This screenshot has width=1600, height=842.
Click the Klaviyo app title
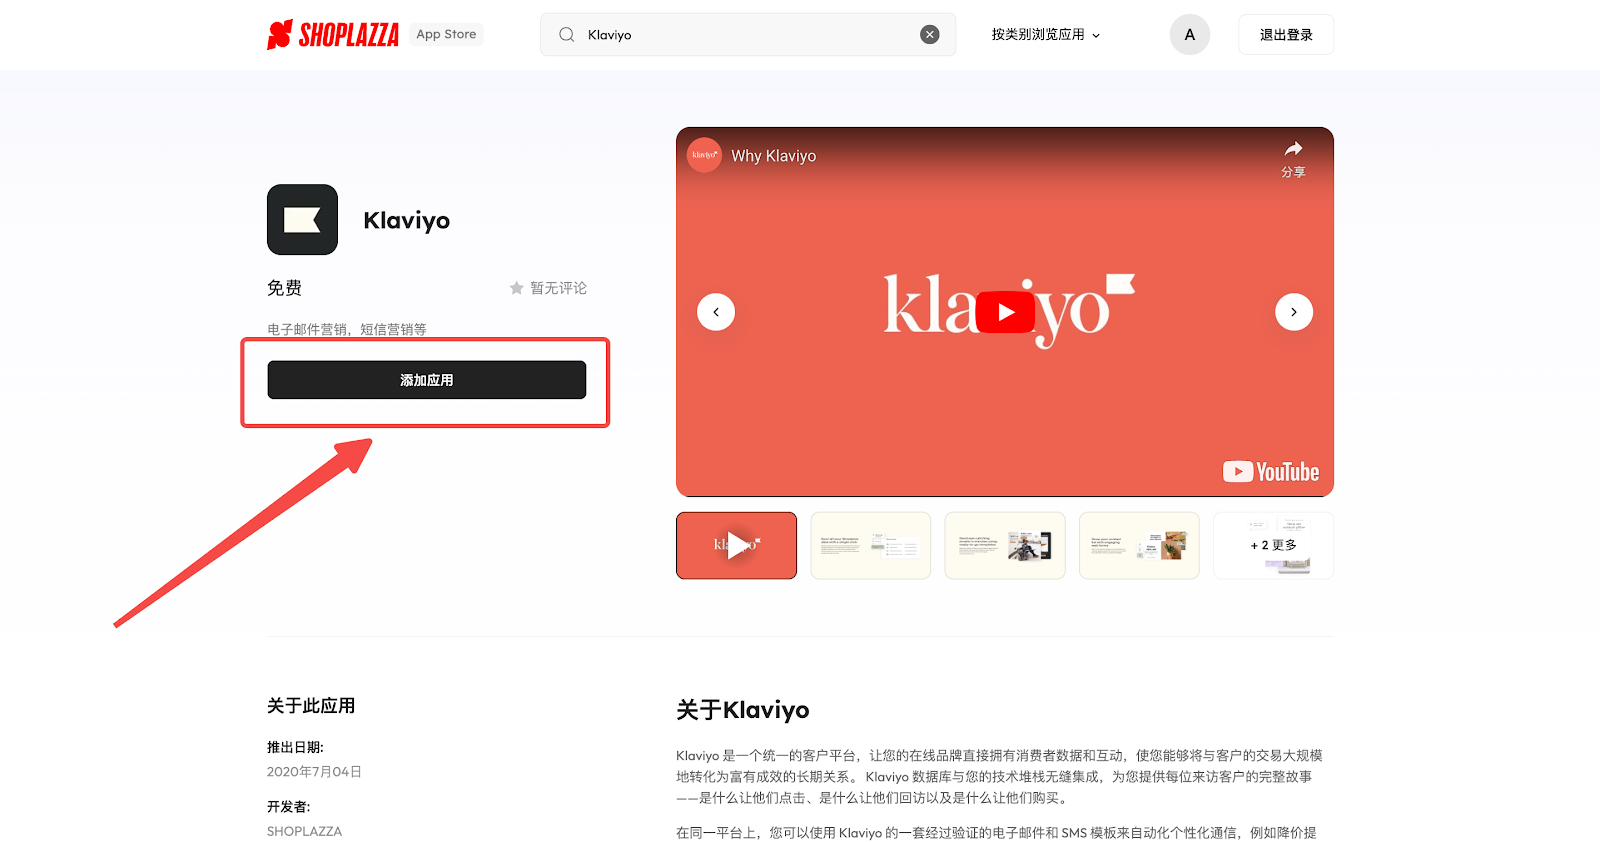tap(407, 221)
